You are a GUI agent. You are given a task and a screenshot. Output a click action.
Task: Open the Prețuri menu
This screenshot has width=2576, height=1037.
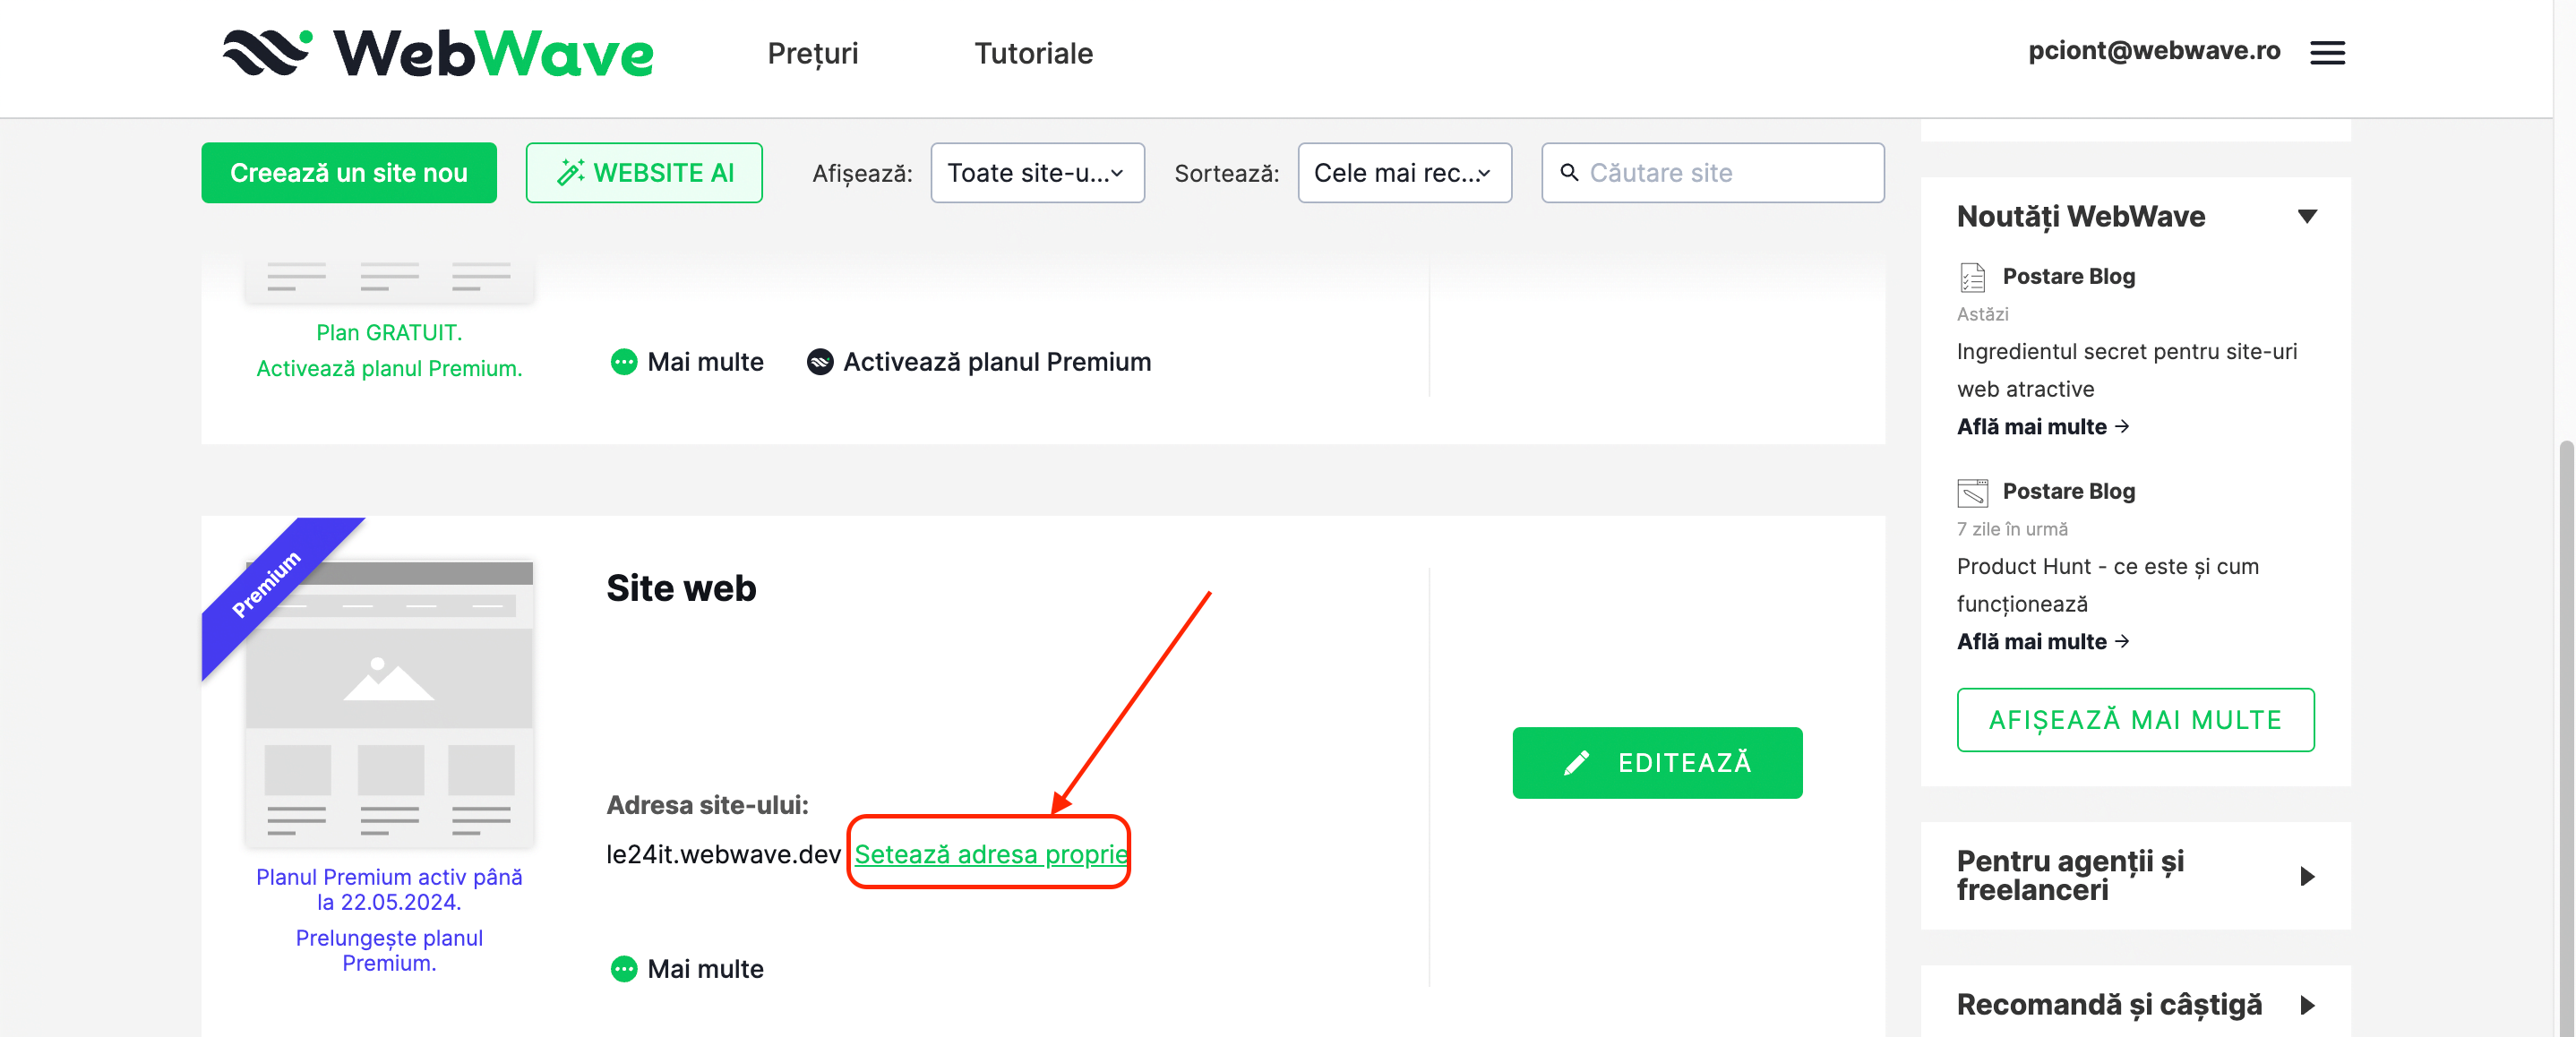coord(813,53)
